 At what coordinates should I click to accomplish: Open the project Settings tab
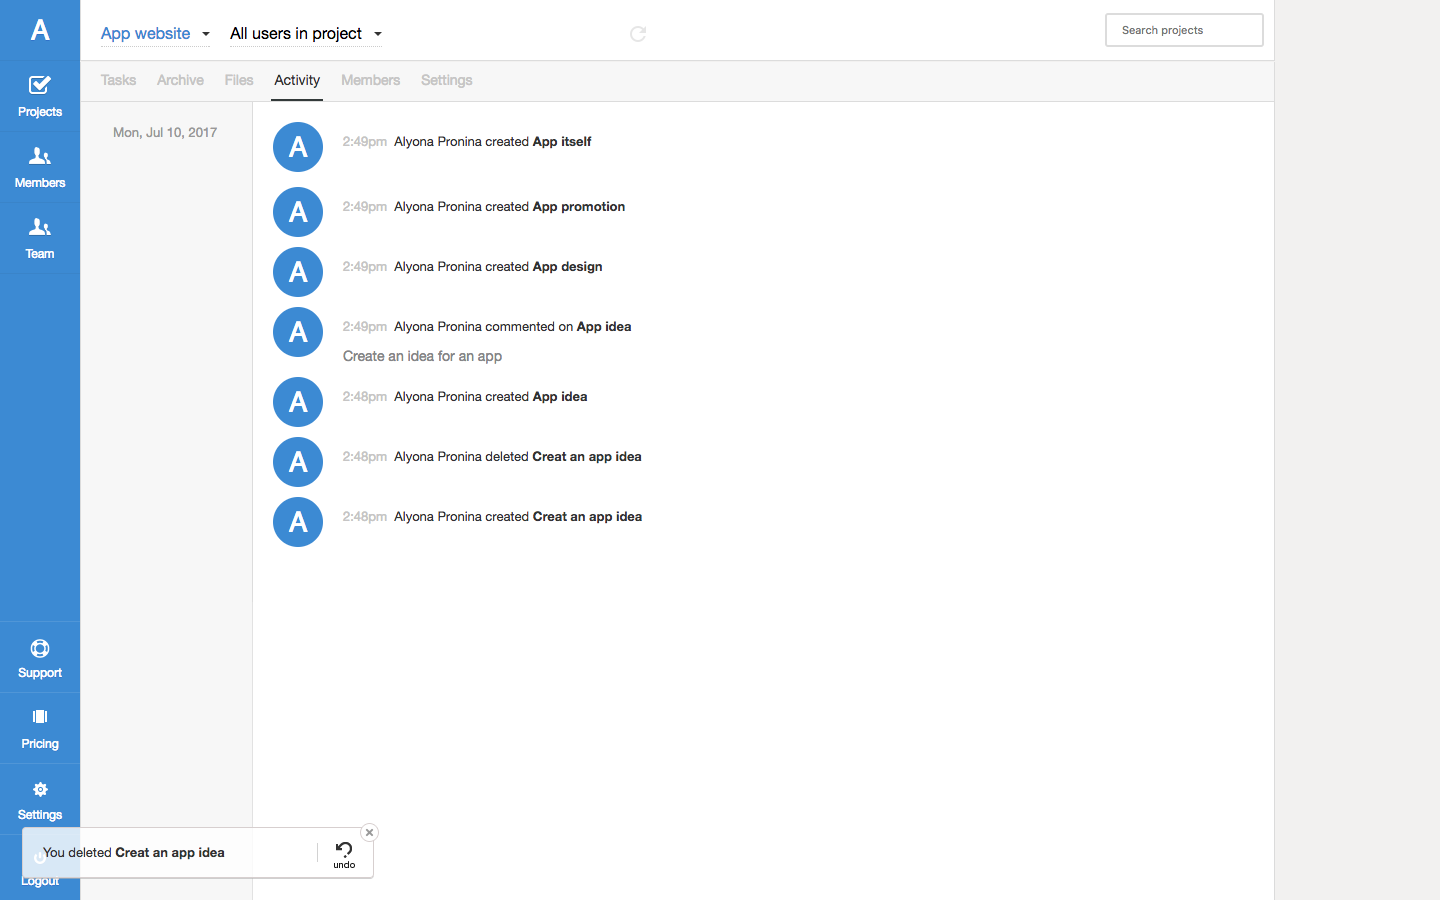446,80
